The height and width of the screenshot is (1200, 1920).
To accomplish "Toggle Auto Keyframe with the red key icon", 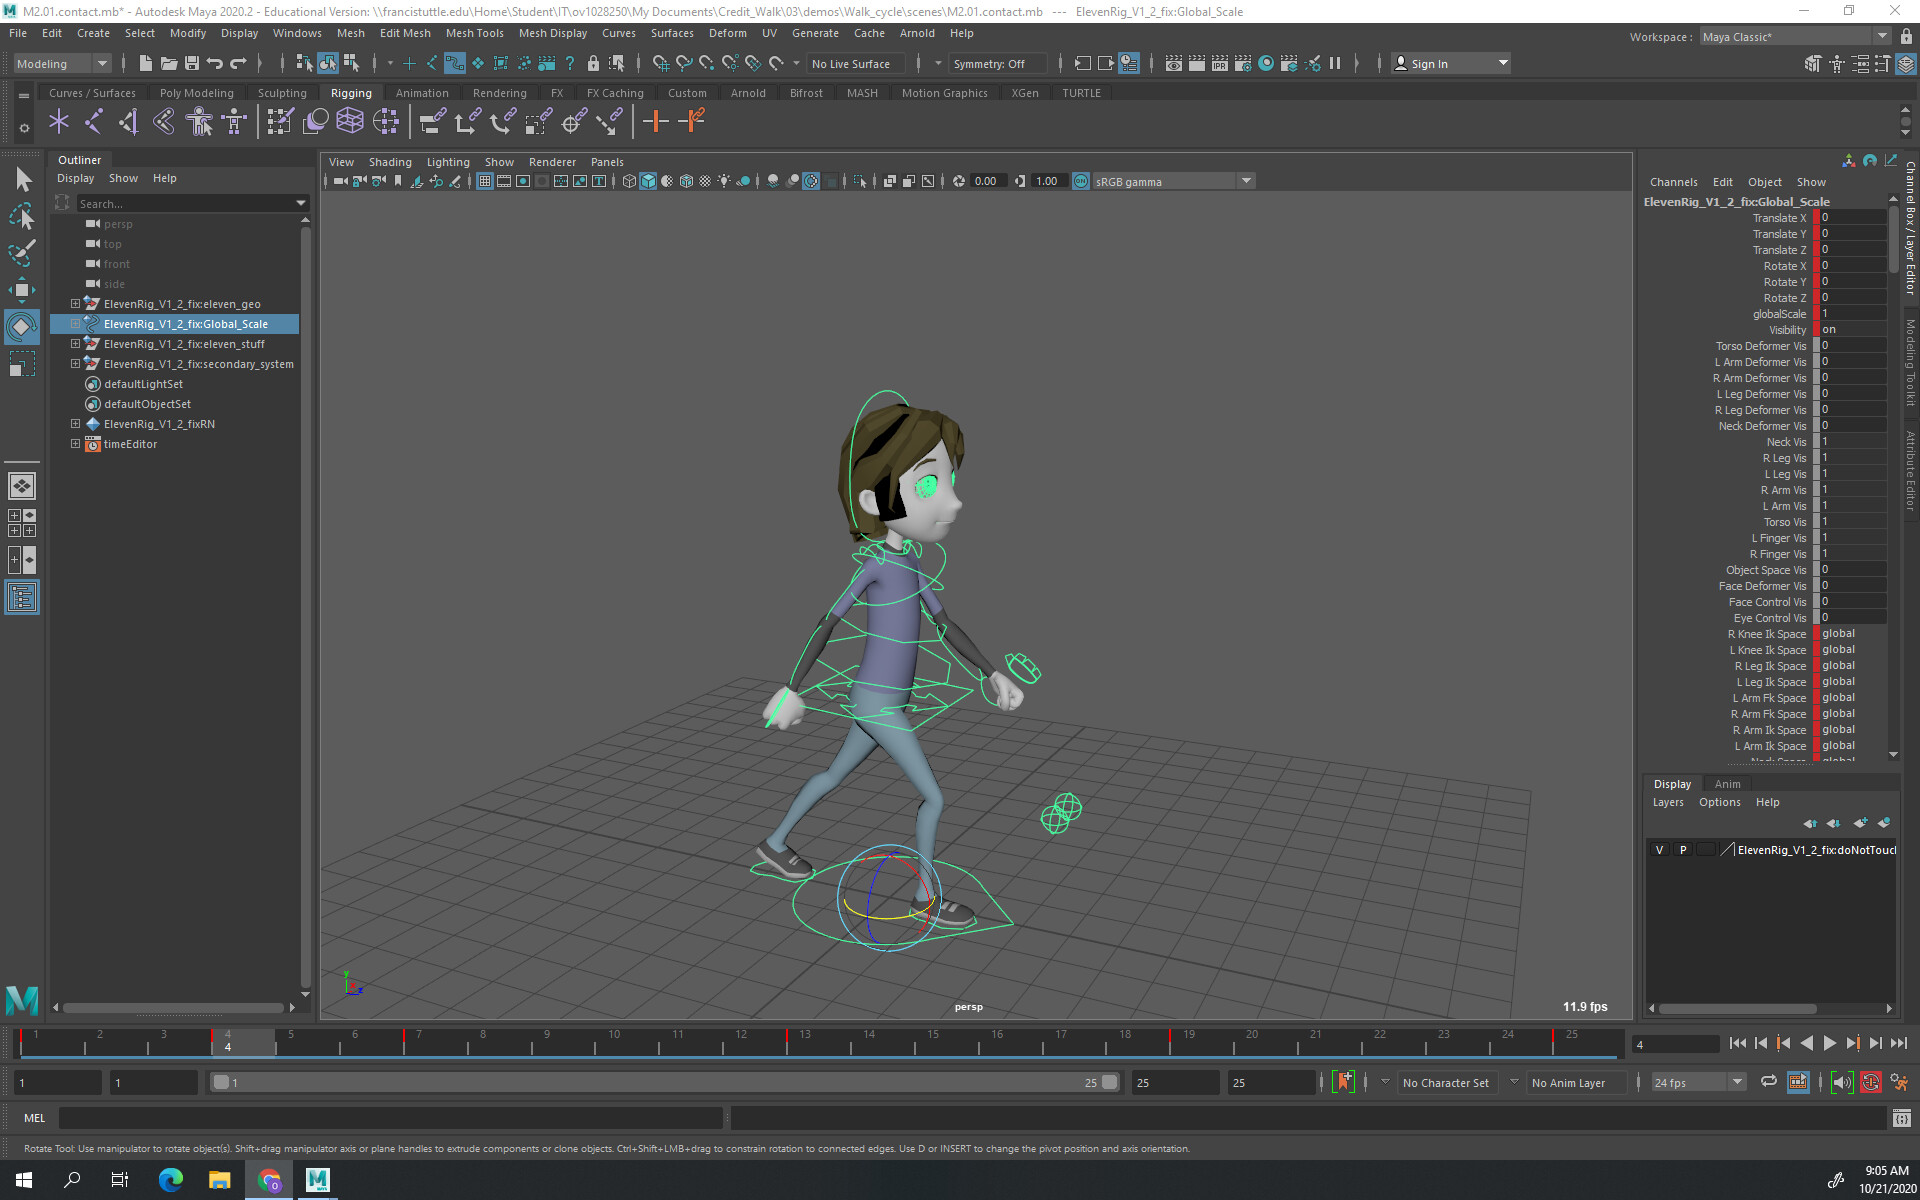I will (1871, 1084).
